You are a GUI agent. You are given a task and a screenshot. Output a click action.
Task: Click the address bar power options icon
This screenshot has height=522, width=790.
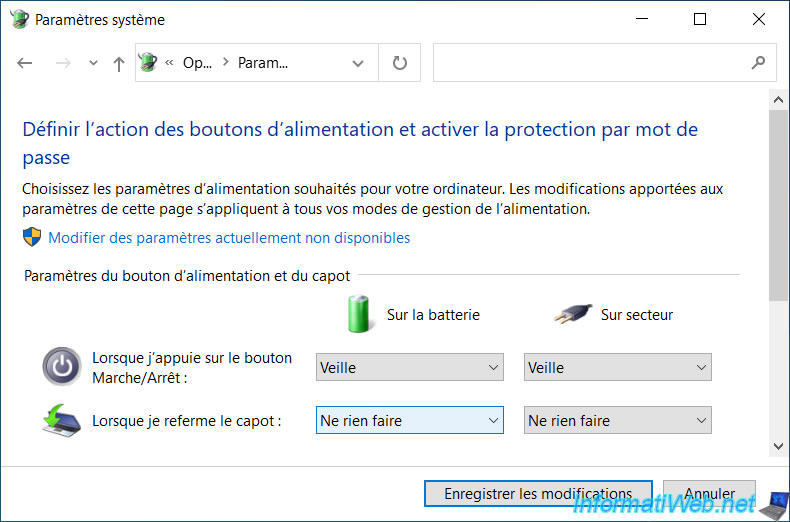click(x=148, y=62)
